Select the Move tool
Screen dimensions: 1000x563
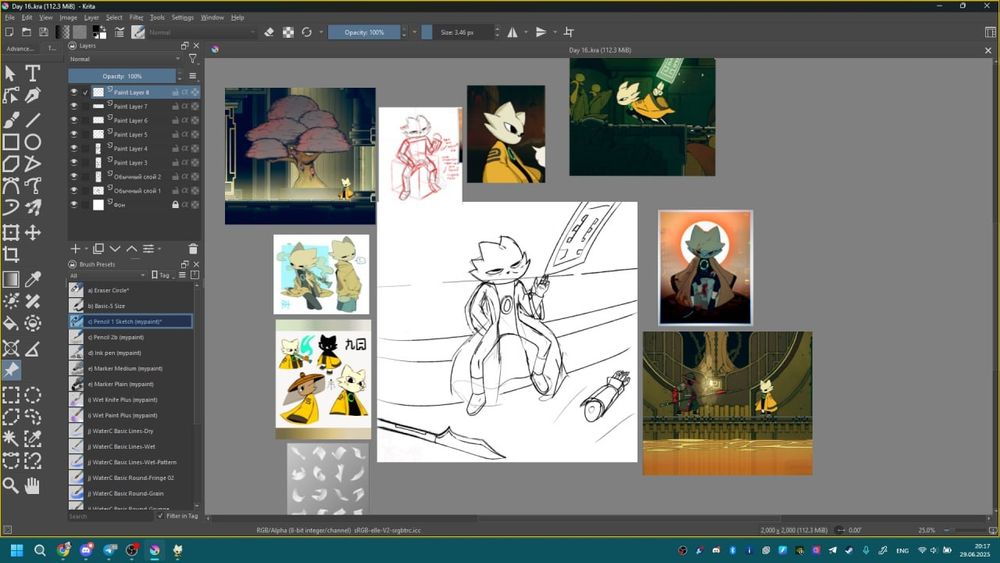[x=33, y=232]
